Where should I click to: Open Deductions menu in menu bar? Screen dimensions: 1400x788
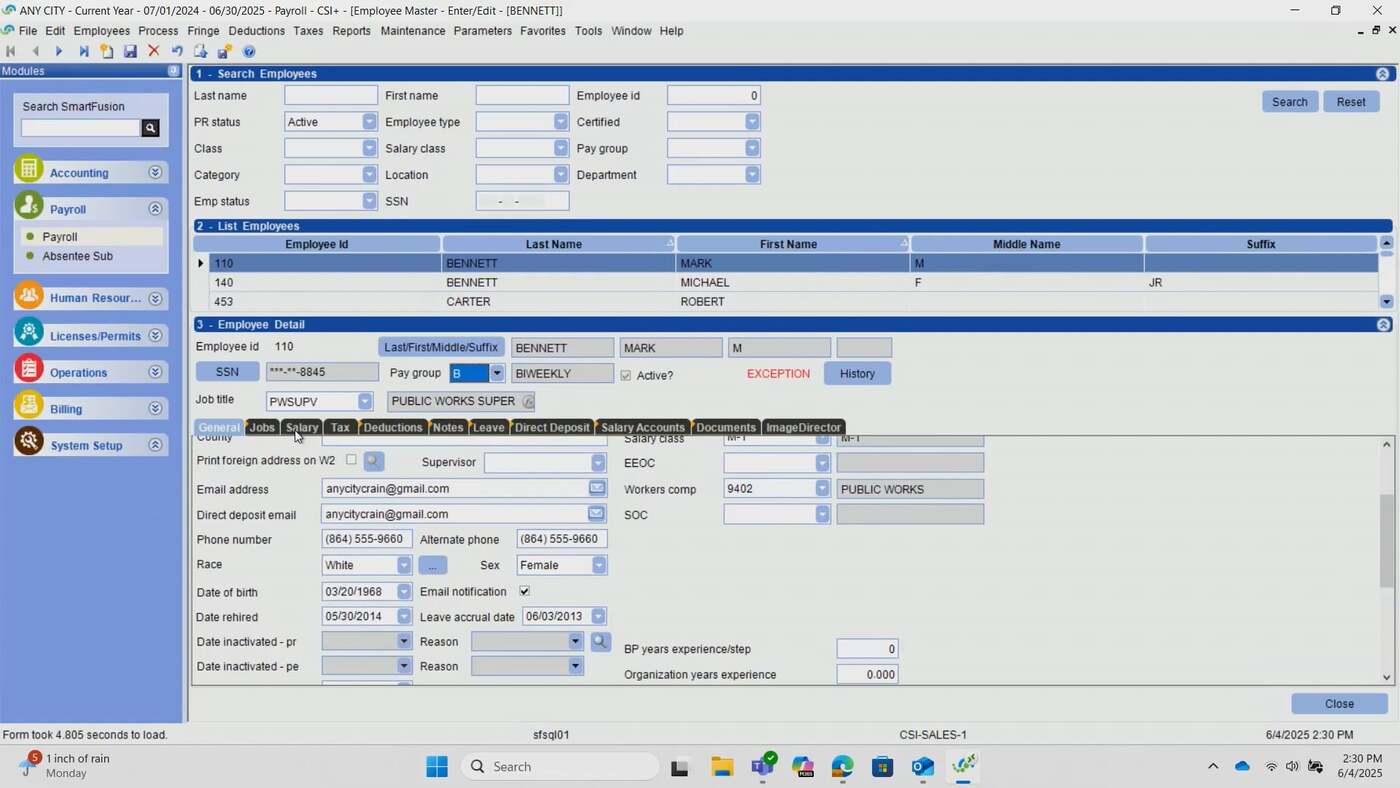click(257, 31)
